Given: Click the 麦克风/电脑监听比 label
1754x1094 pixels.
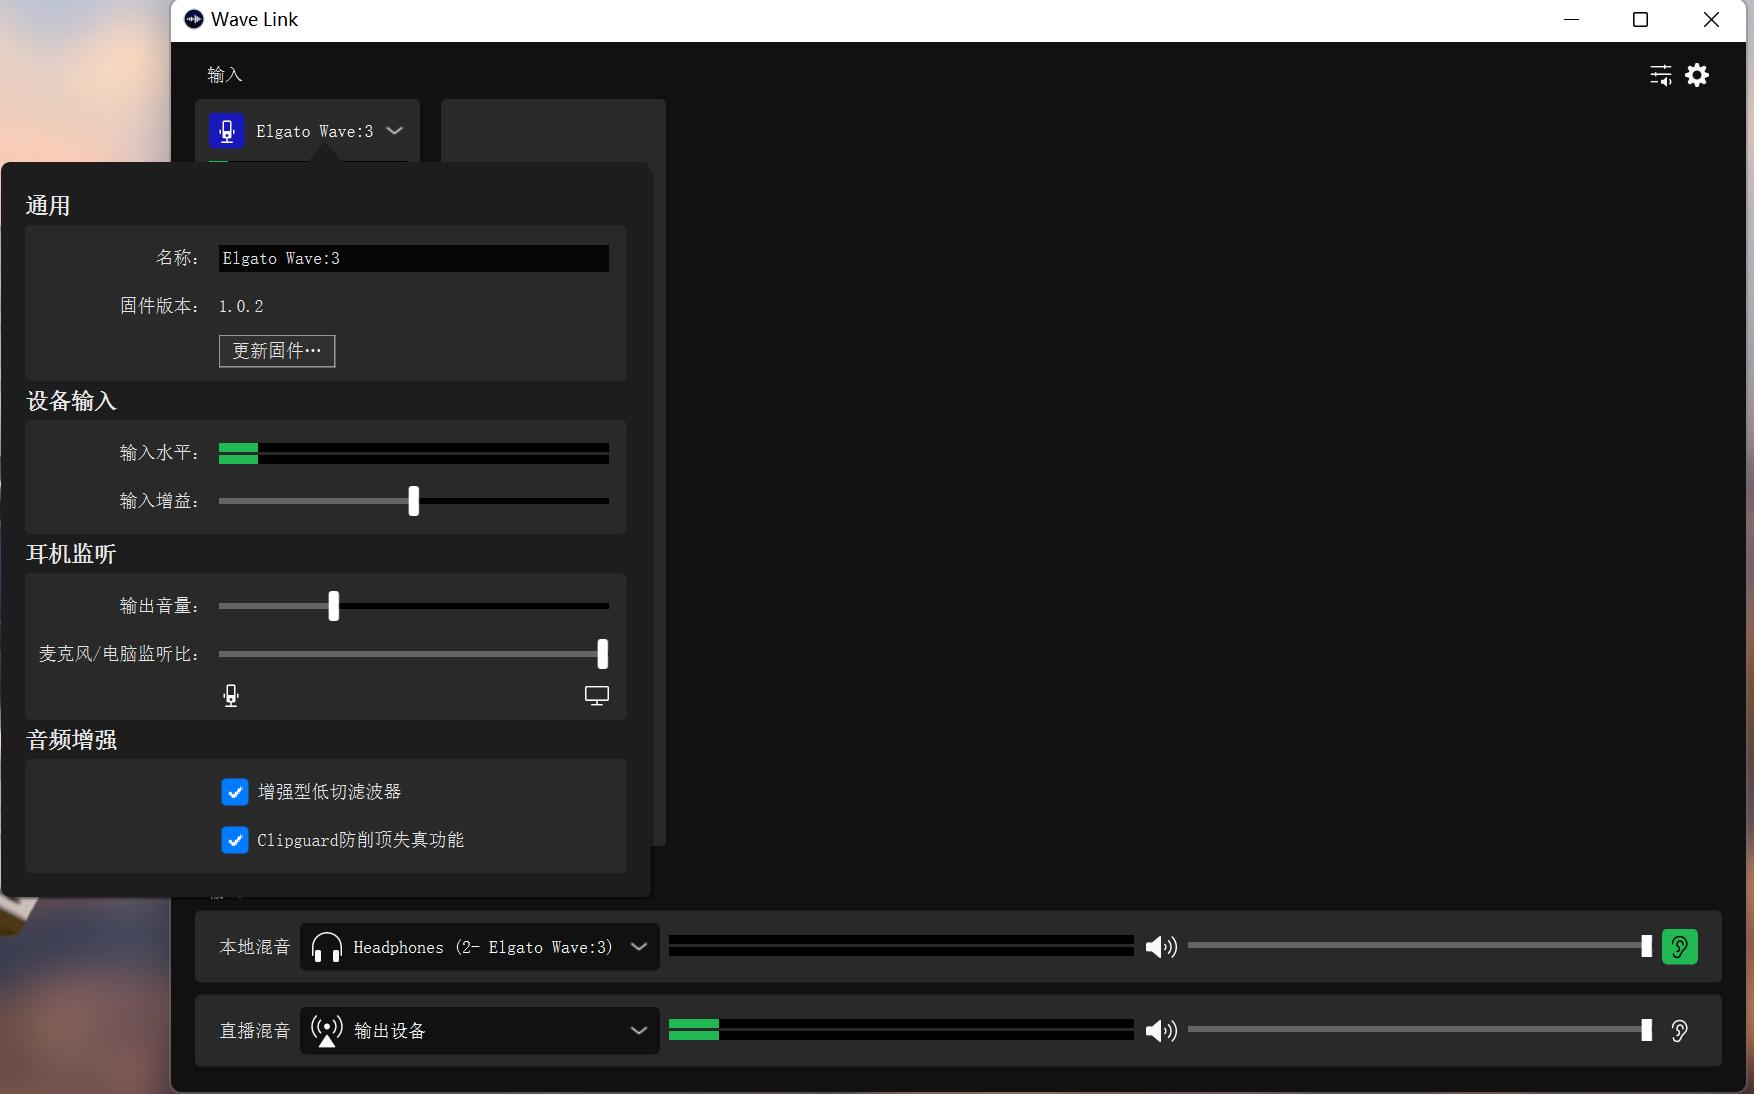Looking at the screenshot, I should [119, 654].
